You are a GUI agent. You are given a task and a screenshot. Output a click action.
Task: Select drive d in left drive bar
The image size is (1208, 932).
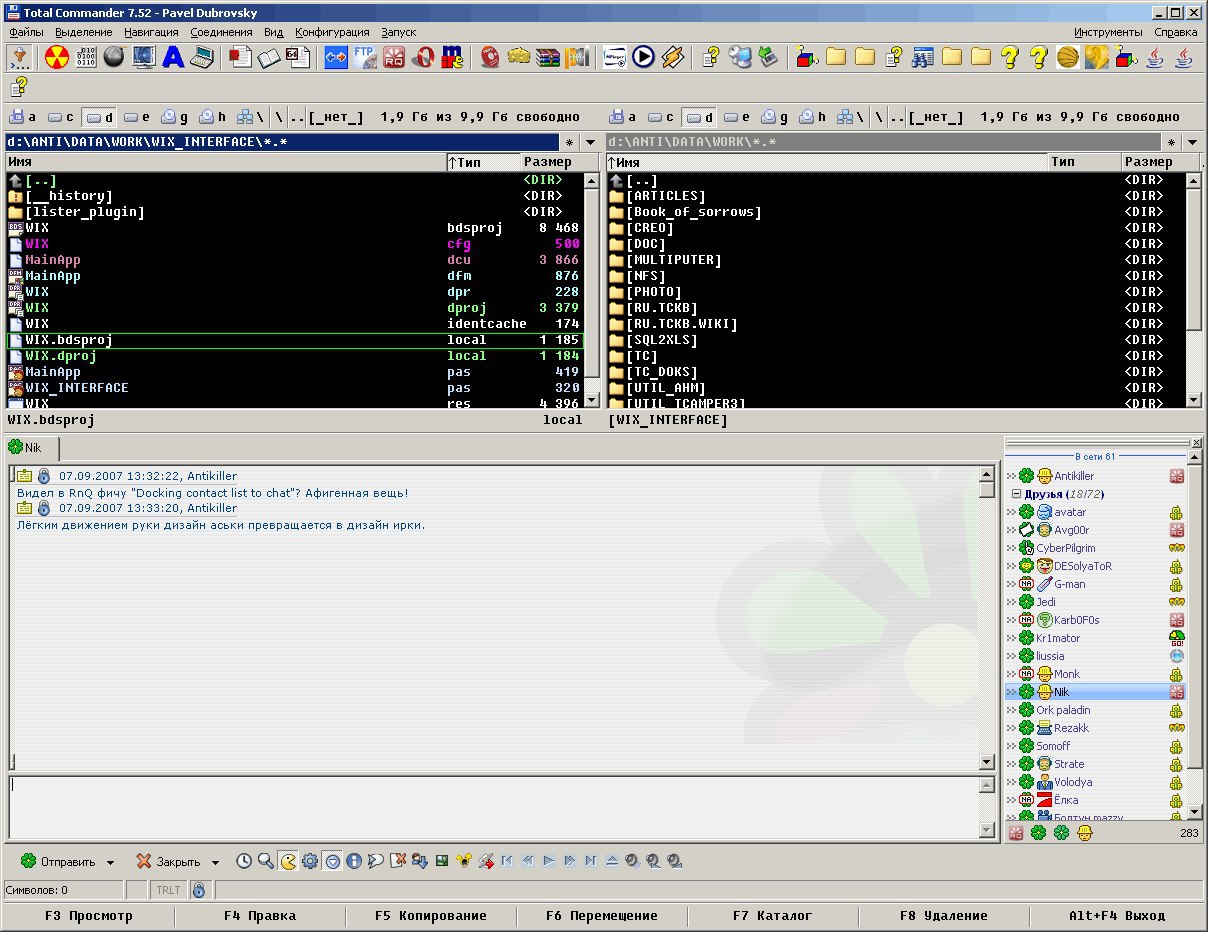click(100, 117)
